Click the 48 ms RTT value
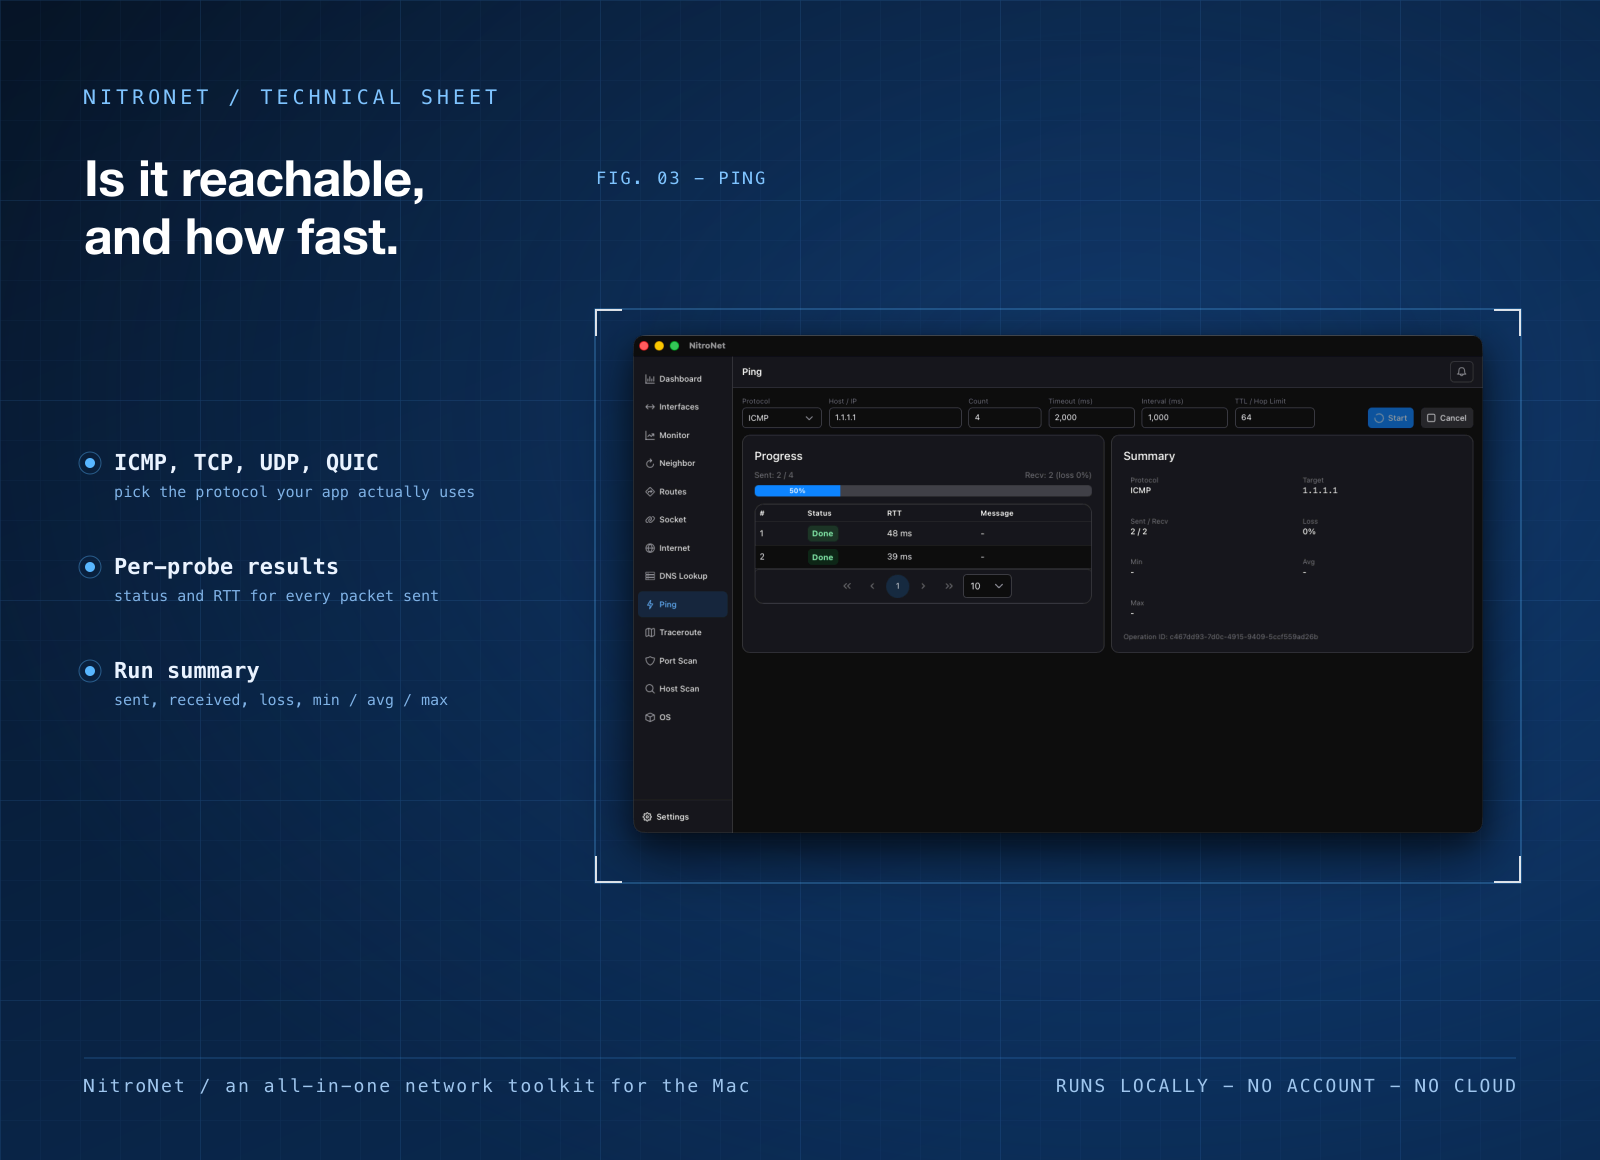This screenshot has width=1600, height=1160. (x=899, y=534)
